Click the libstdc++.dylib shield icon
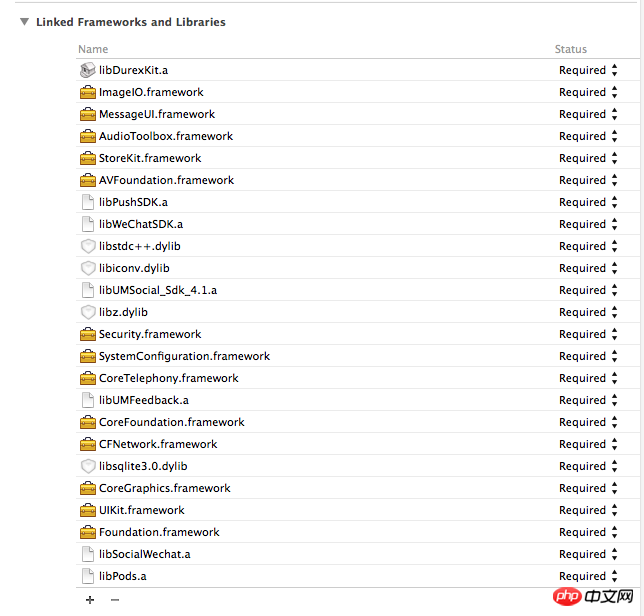 (87, 246)
